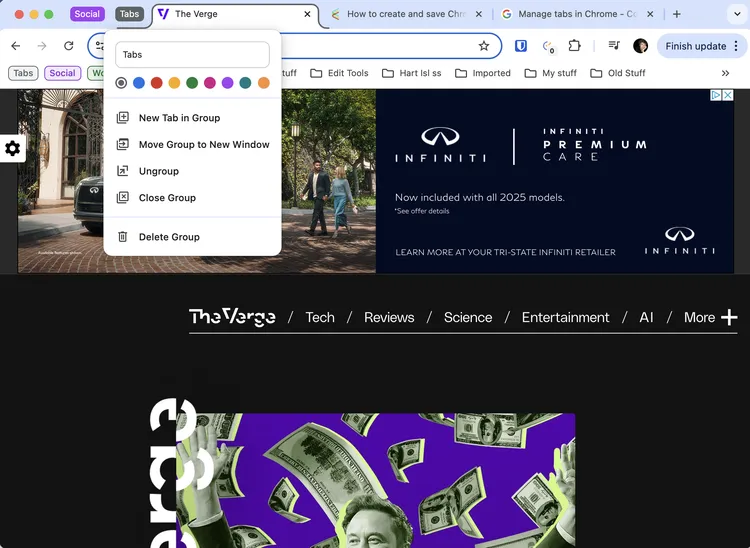
Task: Open the Extensions puzzle-piece menu
Action: [575, 46]
